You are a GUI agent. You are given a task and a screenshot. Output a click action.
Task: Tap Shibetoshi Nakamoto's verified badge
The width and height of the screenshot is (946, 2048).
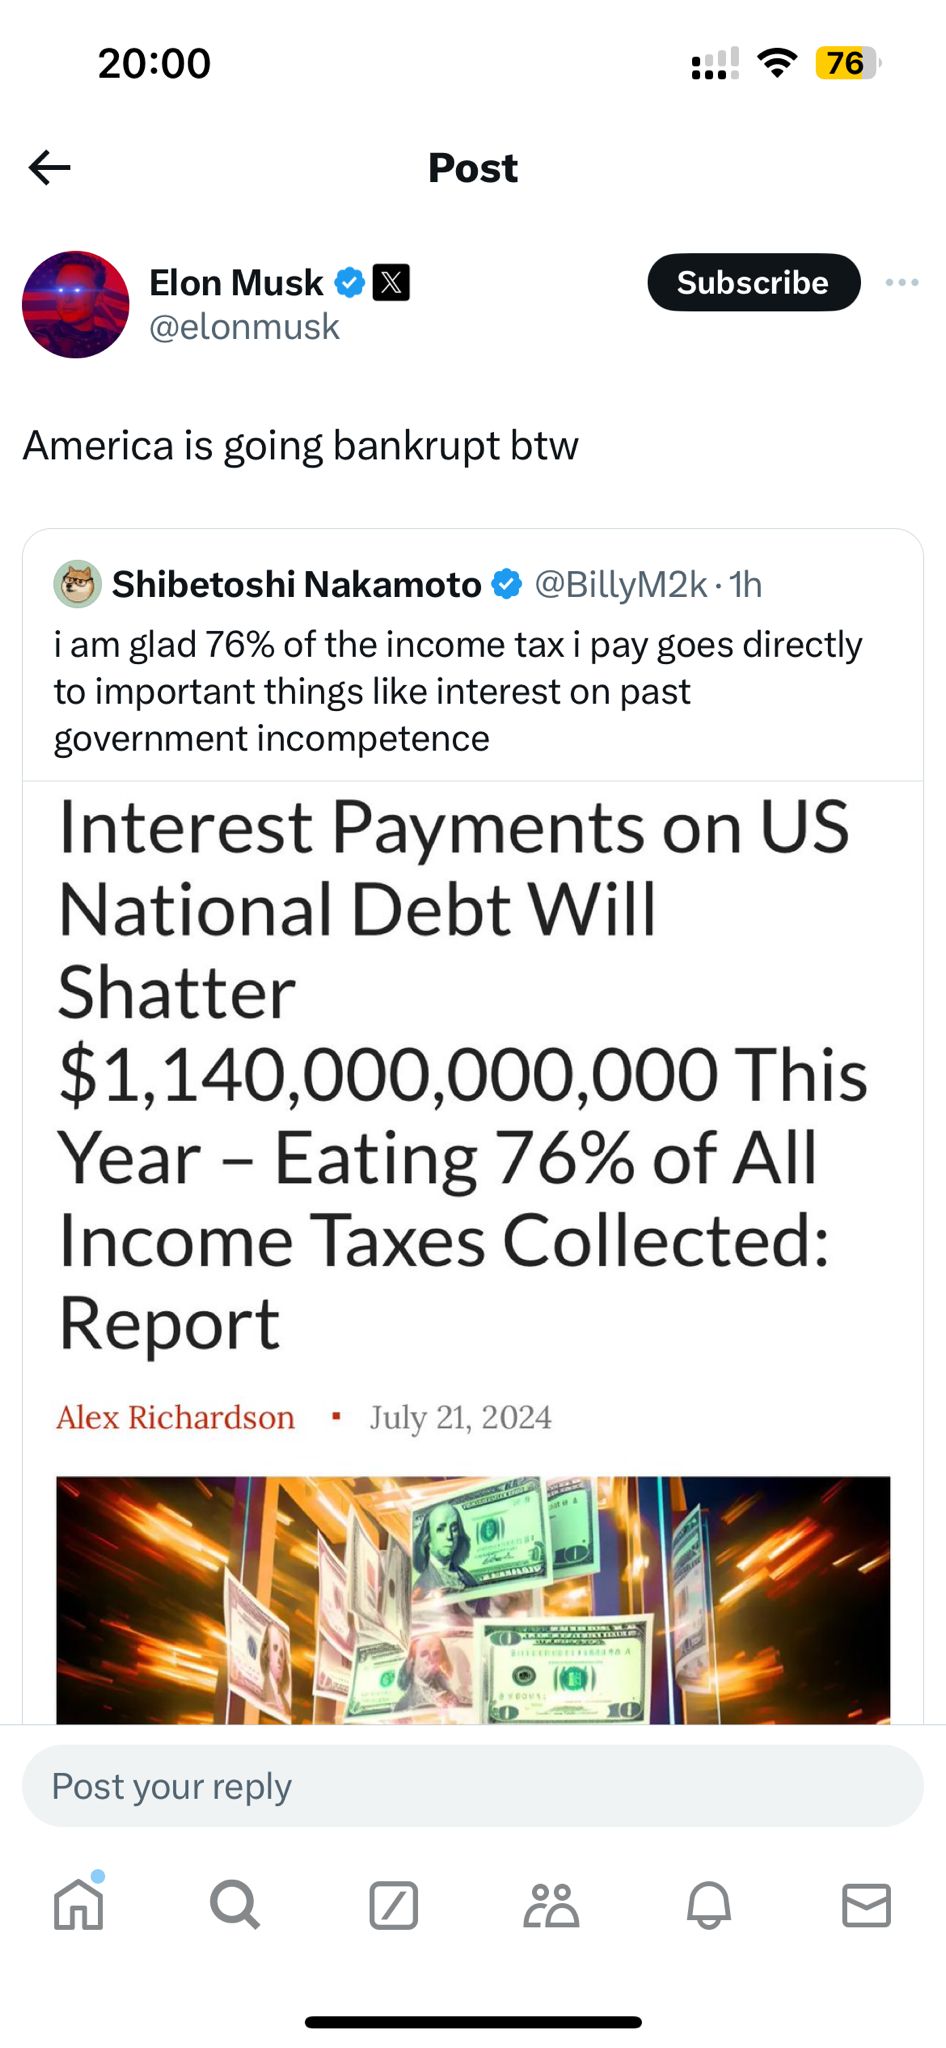coord(507,584)
